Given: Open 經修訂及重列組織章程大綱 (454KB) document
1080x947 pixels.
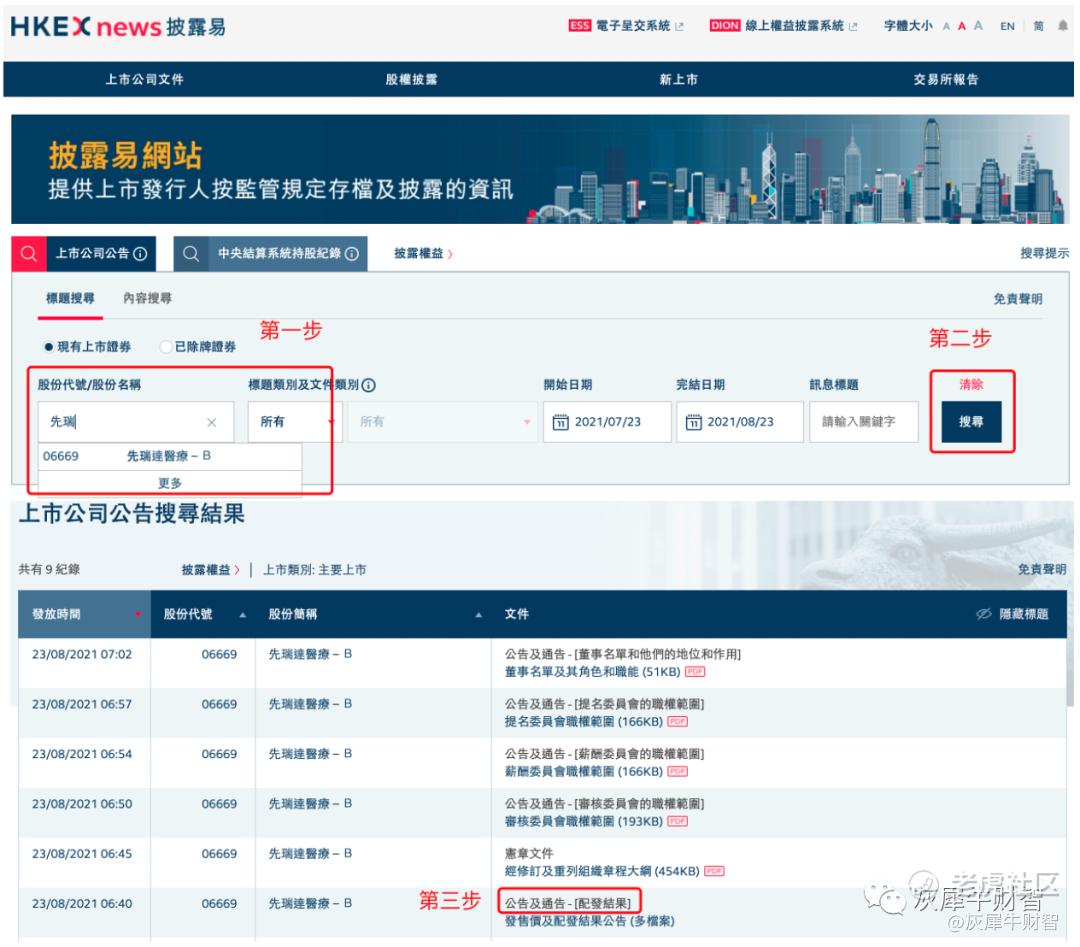Looking at the screenshot, I should pos(602,871).
